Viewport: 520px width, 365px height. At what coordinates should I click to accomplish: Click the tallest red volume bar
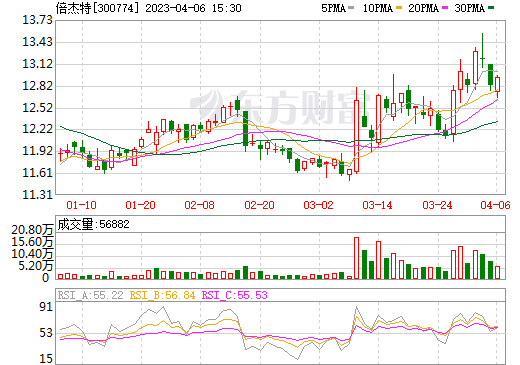click(356, 258)
